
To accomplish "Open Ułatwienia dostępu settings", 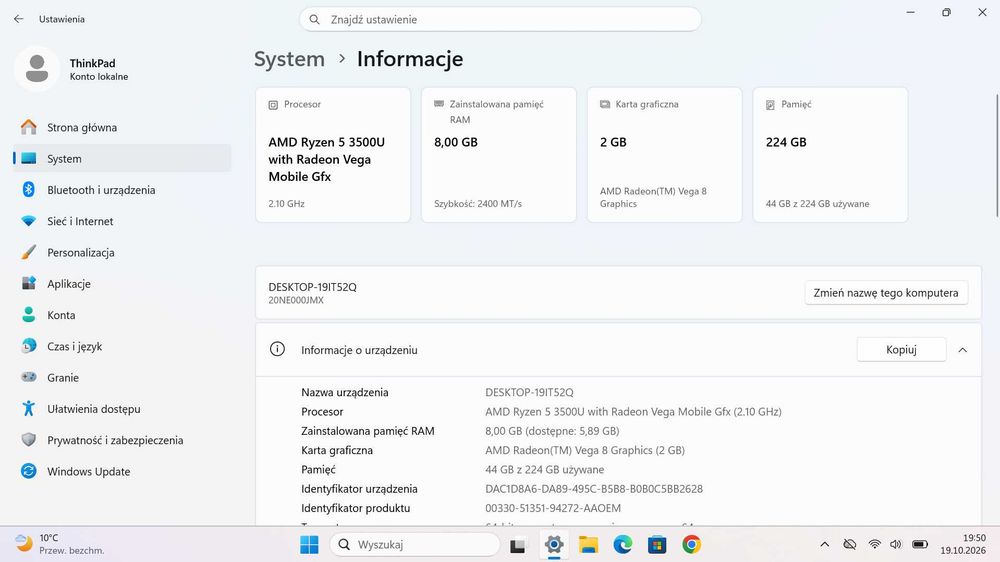I will (122, 409).
